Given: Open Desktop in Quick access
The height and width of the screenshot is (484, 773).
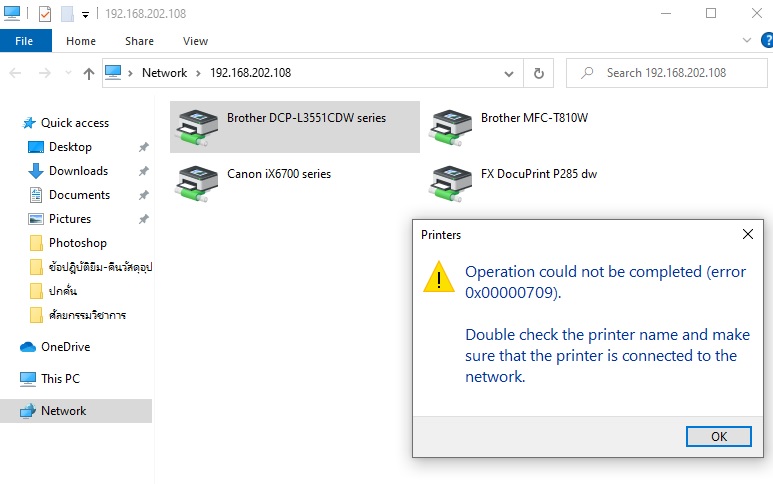Looking at the screenshot, I should coord(70,147).
